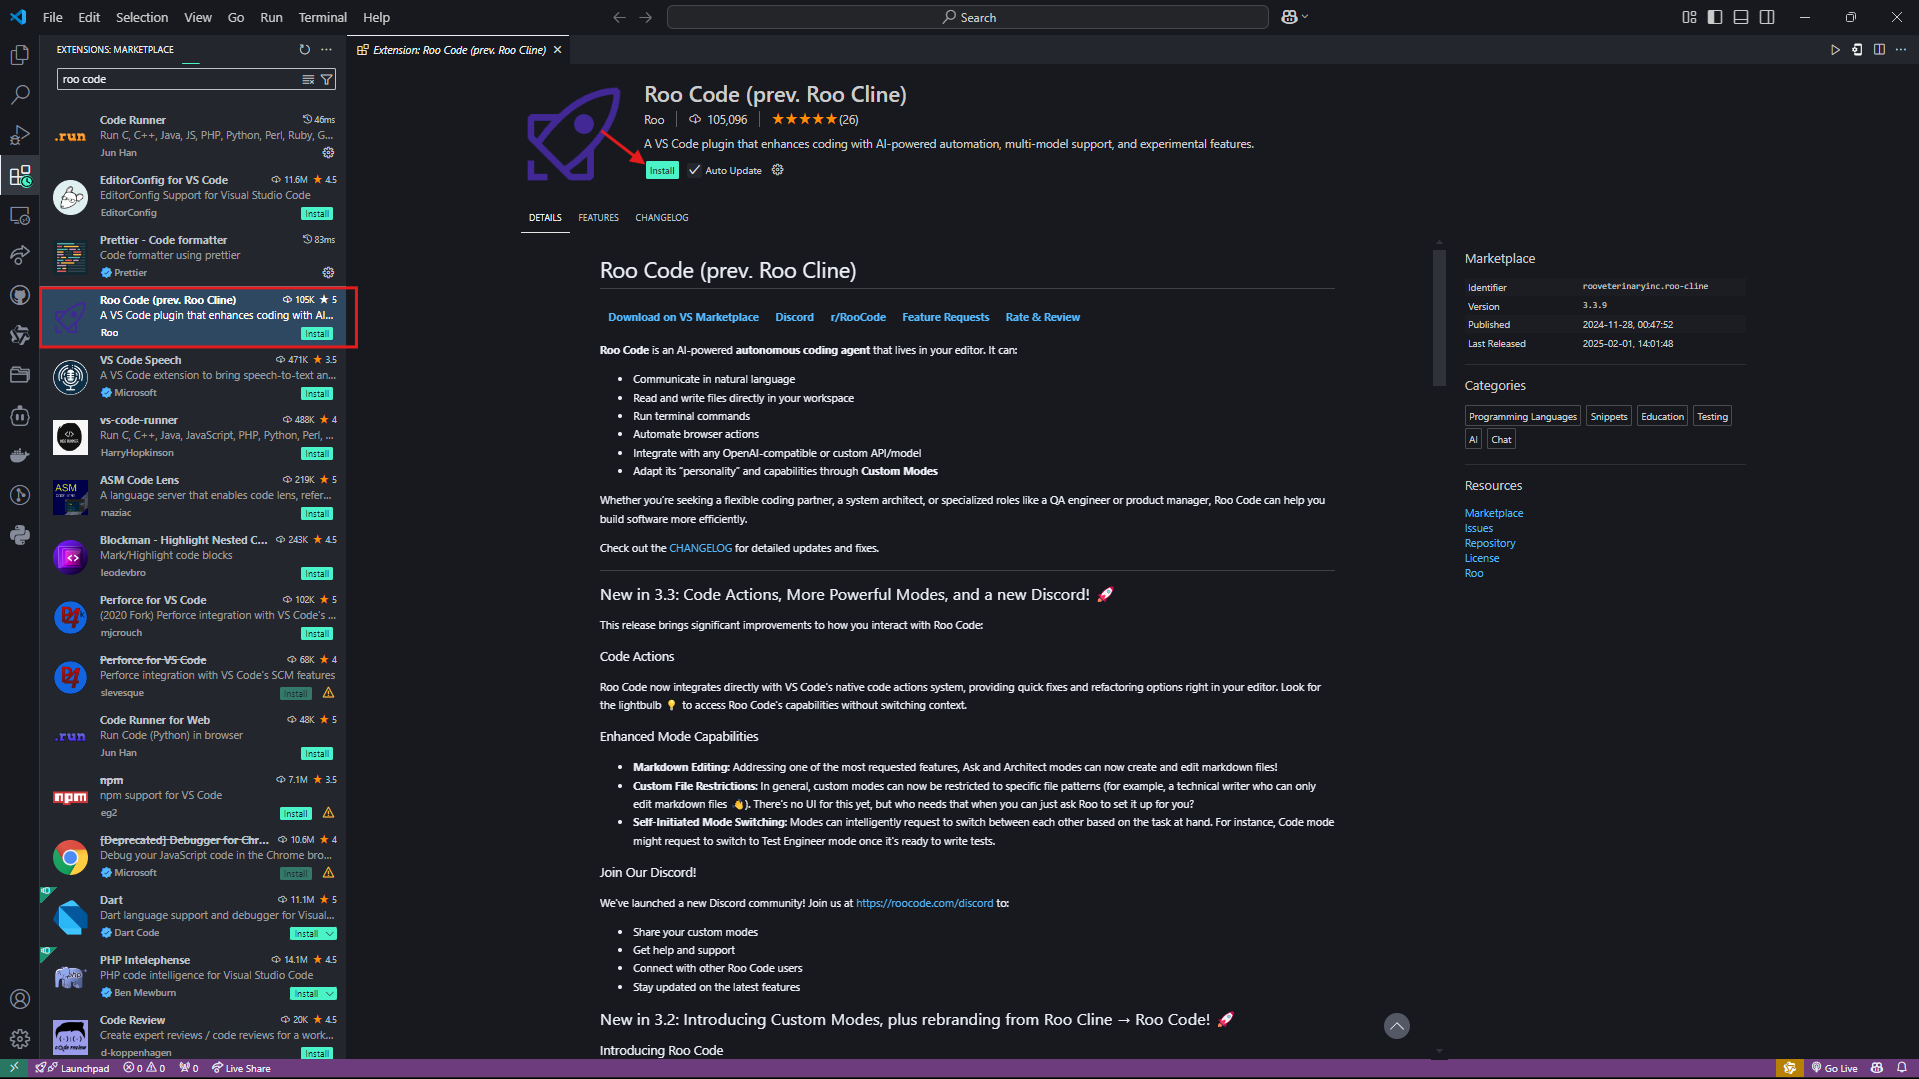Open the roocode.com/discord link
The width and height of the screenshot is (1919, 1079).
(x=924, y=903)
